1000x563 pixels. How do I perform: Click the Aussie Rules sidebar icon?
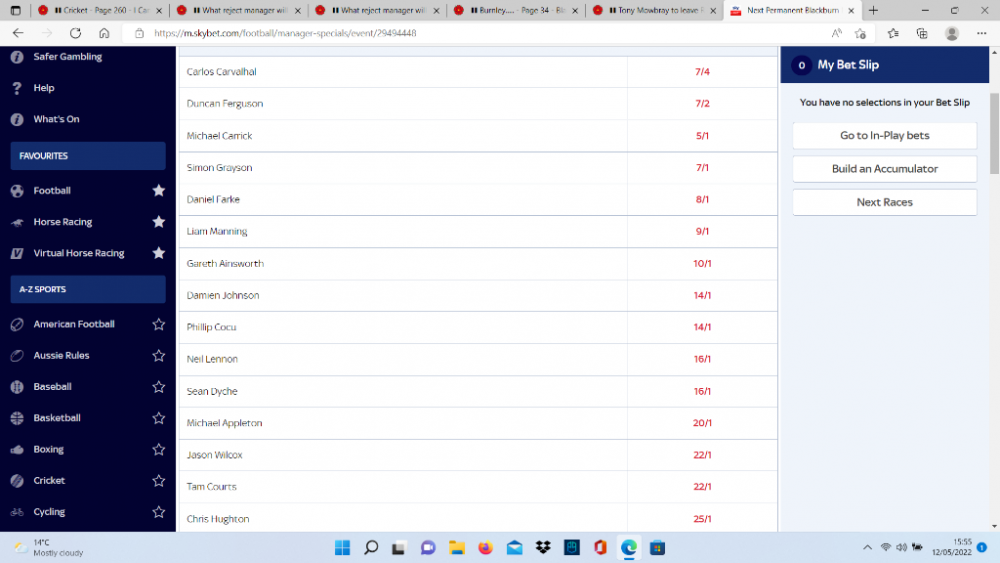click(17, 355)
